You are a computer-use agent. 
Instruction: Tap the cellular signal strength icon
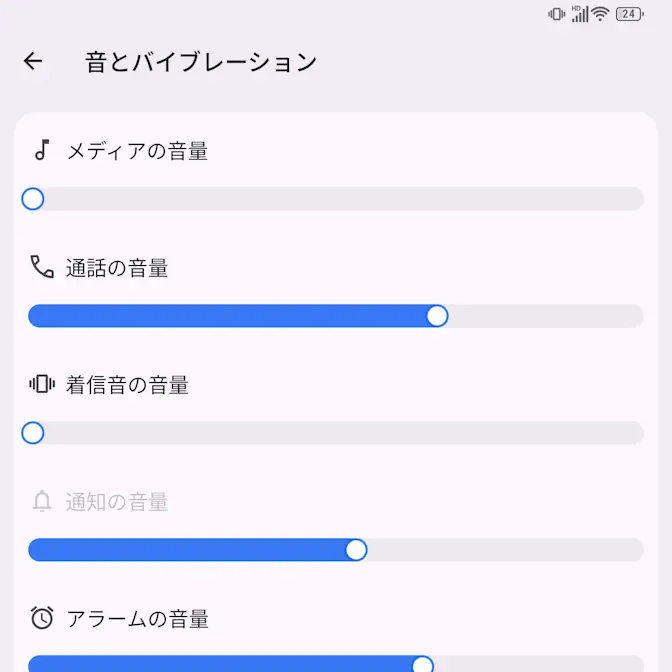pos(580,14)
